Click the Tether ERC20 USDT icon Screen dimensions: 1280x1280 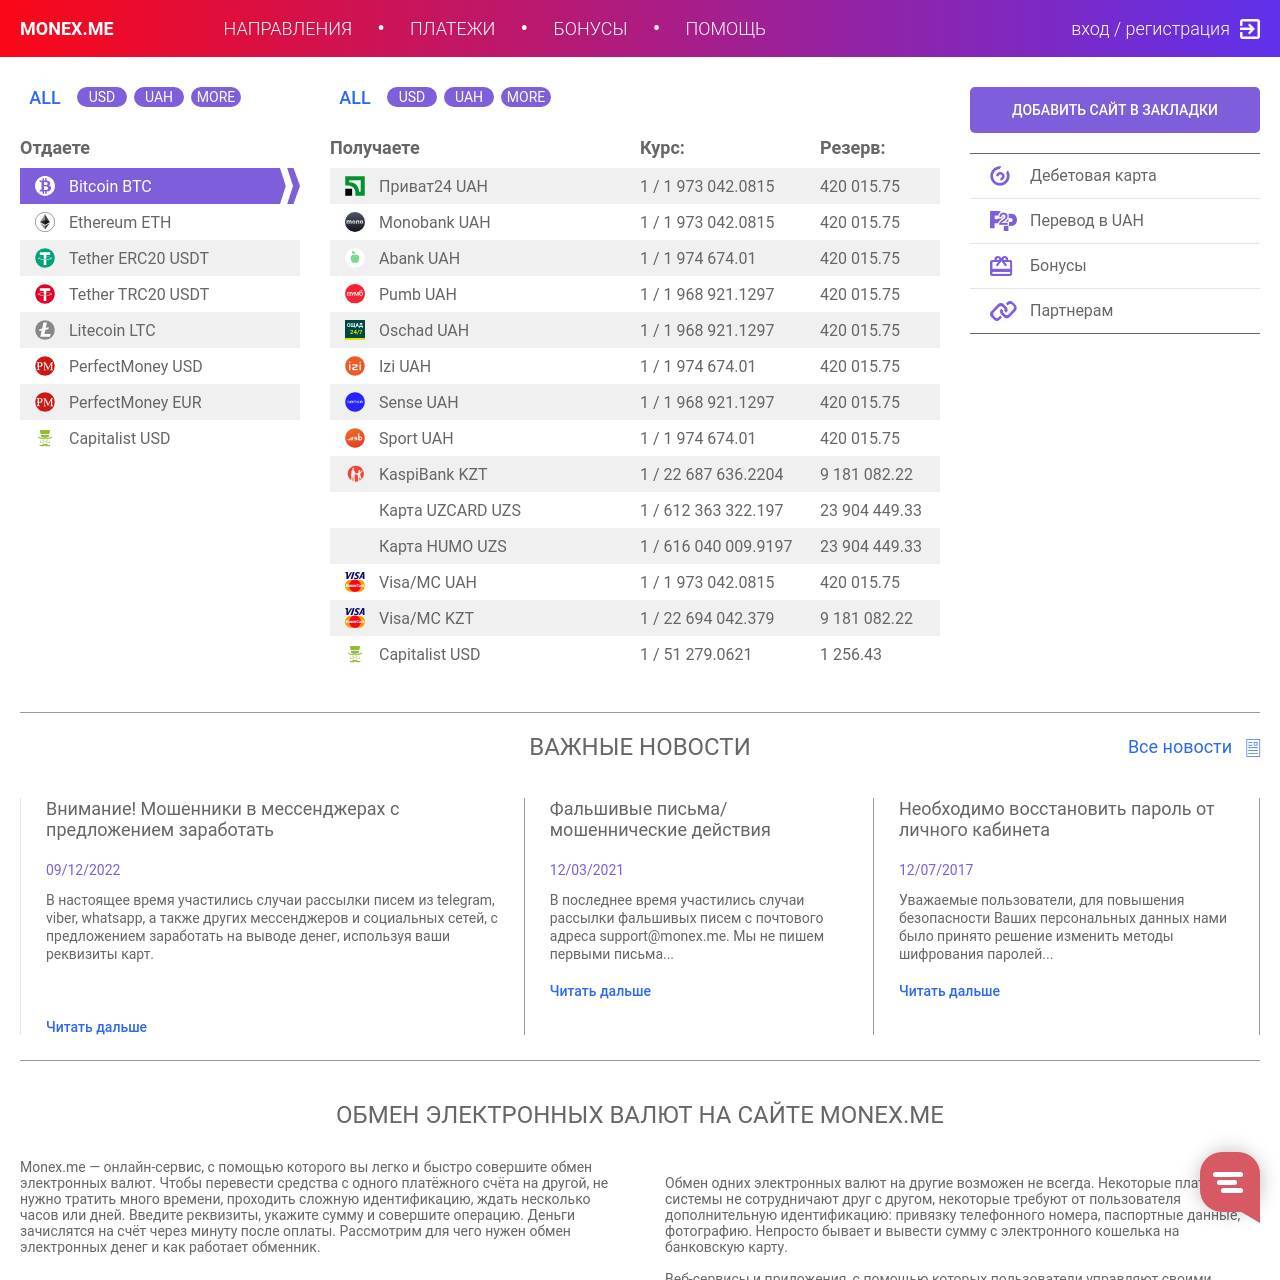[45, 258]
